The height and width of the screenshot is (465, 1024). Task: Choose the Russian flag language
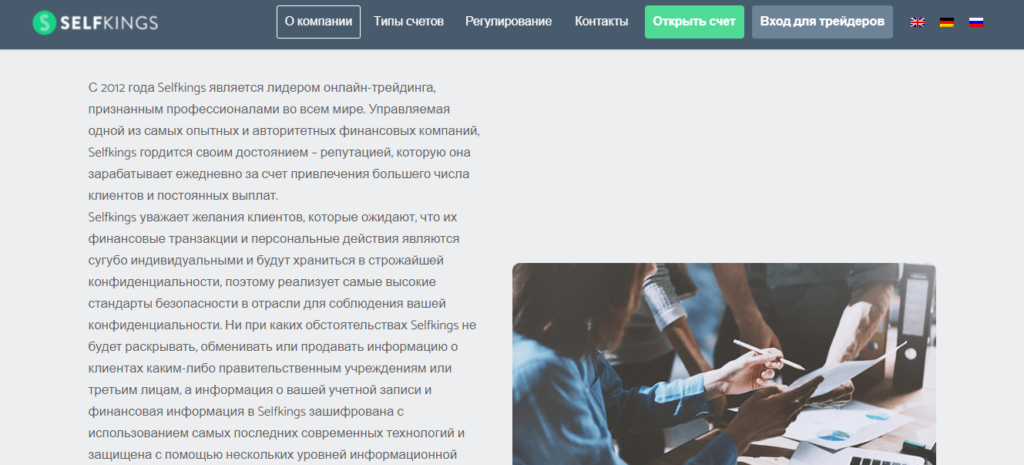pos(976,22)
